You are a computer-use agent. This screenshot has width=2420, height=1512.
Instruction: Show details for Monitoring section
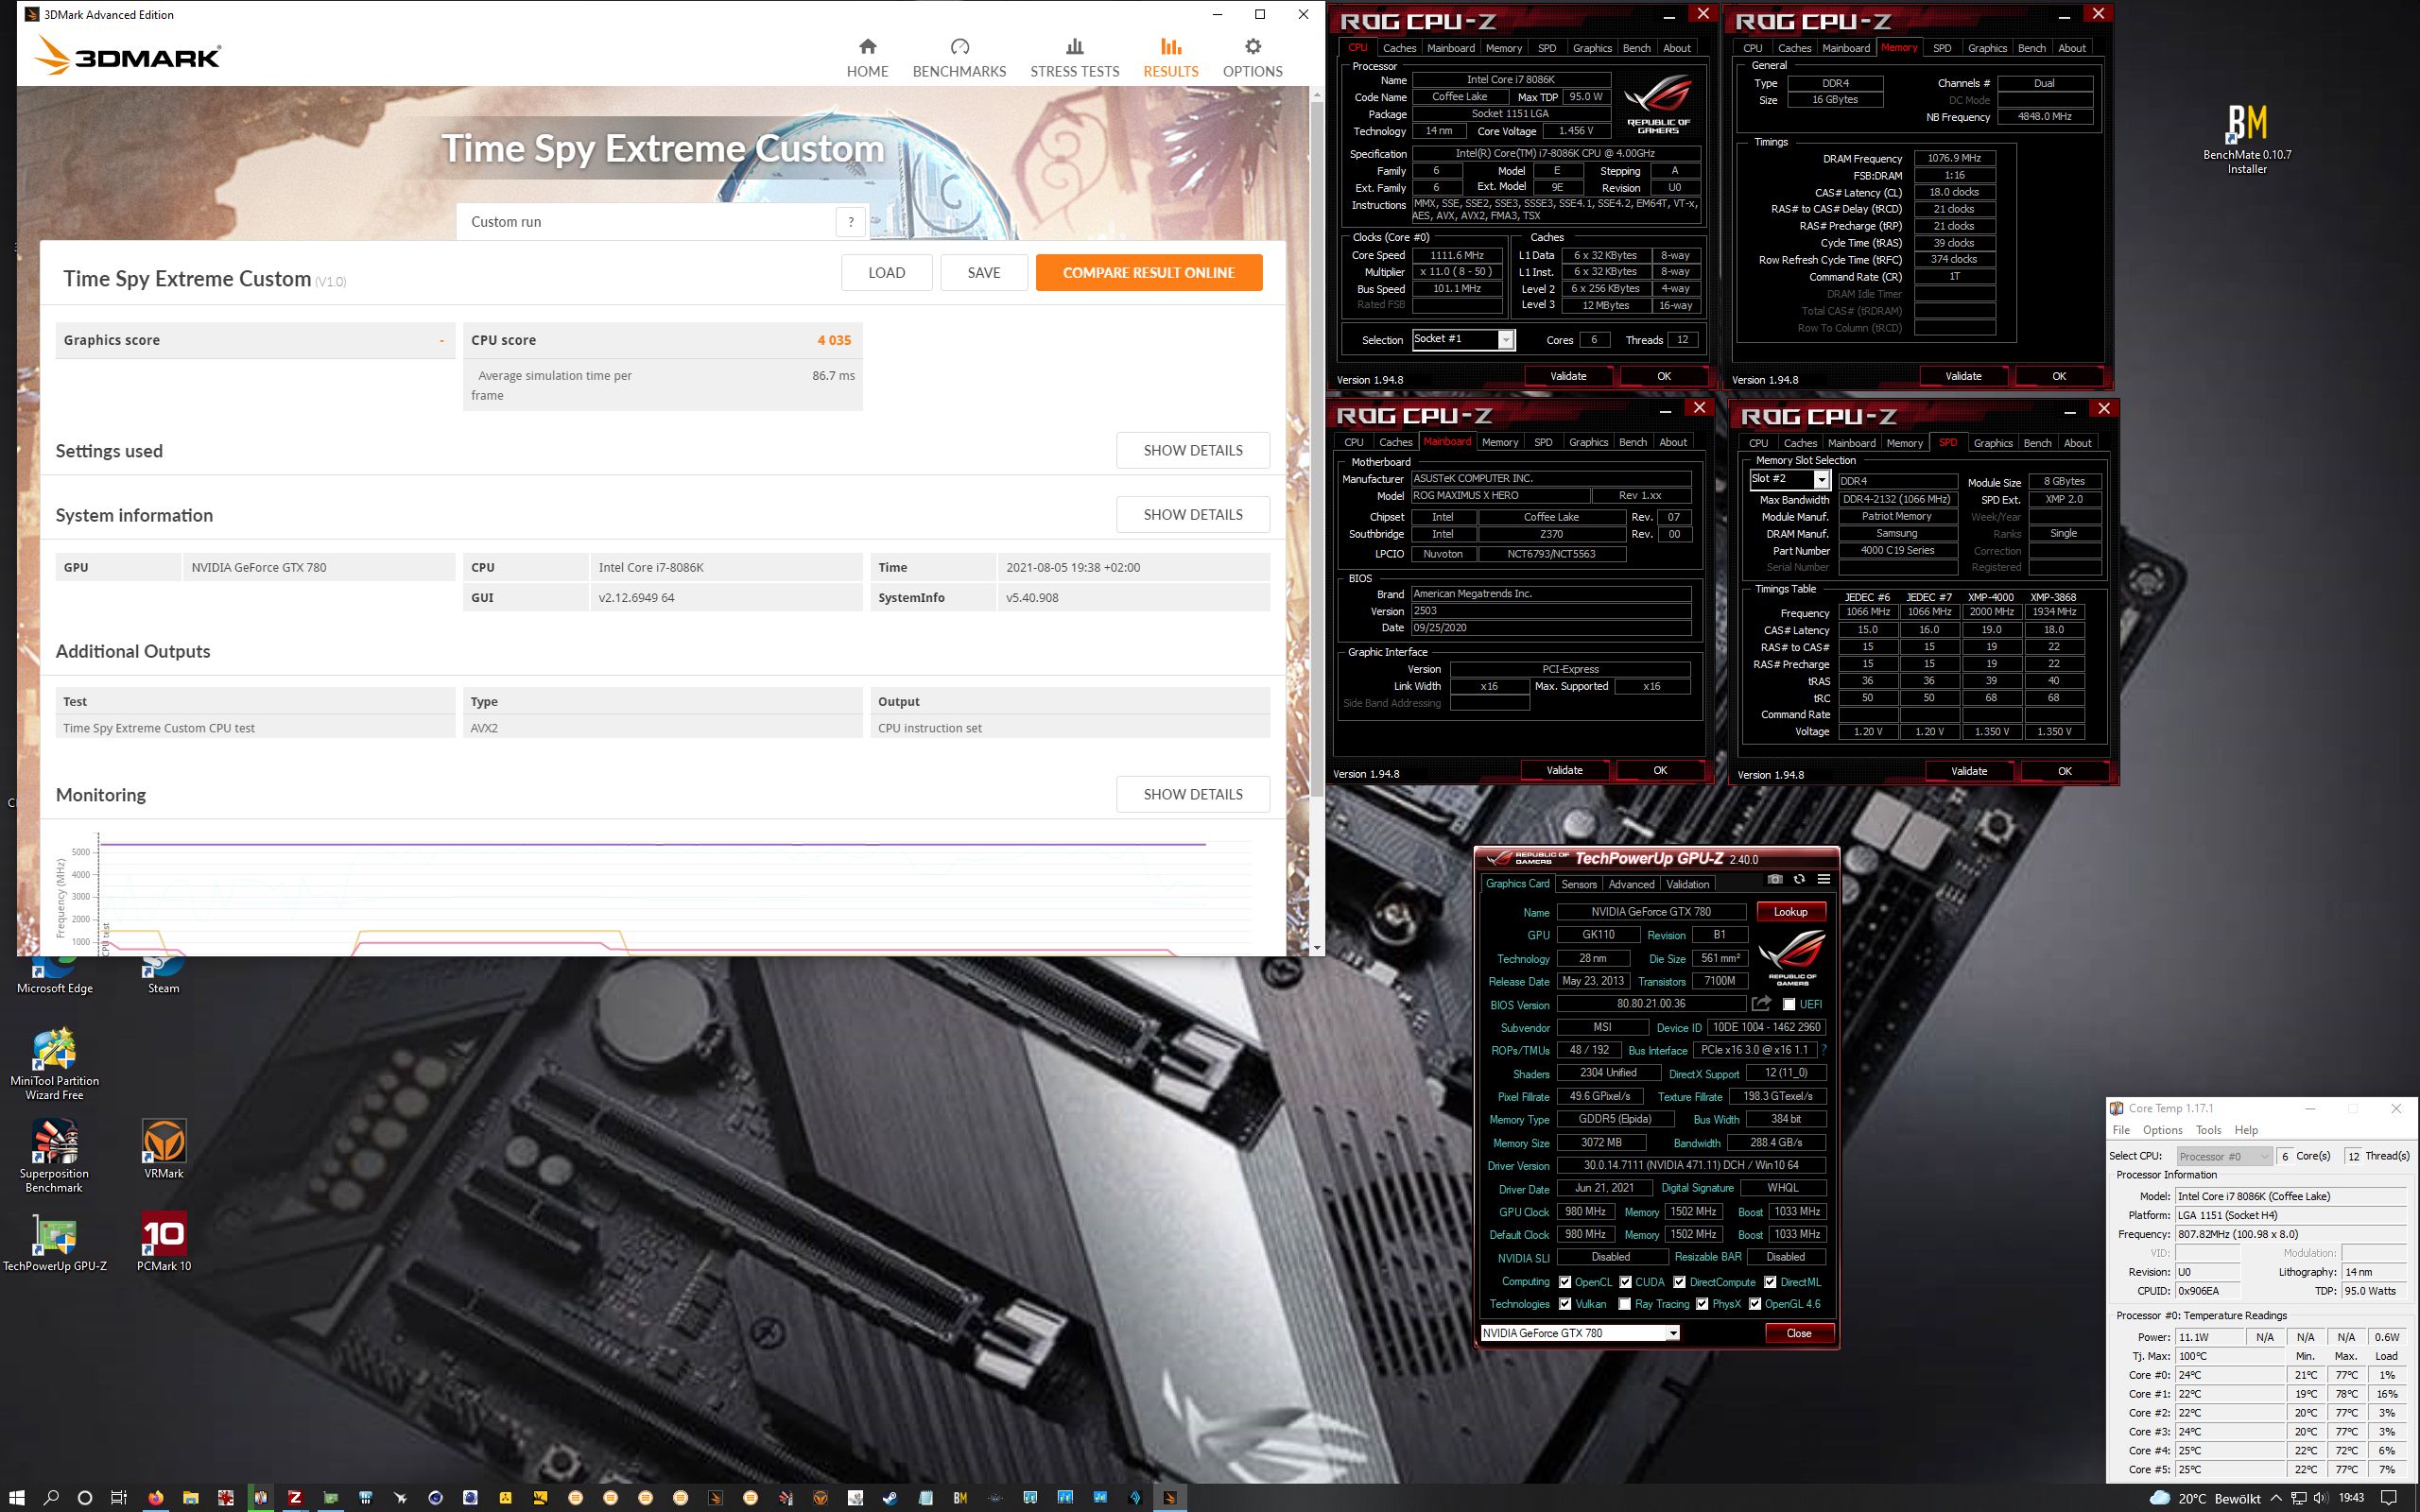point(1193,795)
